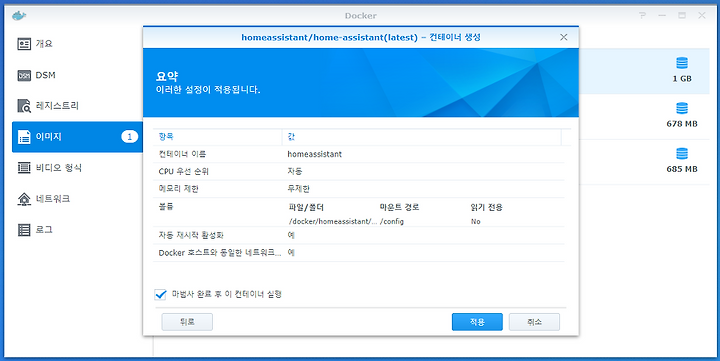Click the DSM sidebar icon

[x=24, y=75]
